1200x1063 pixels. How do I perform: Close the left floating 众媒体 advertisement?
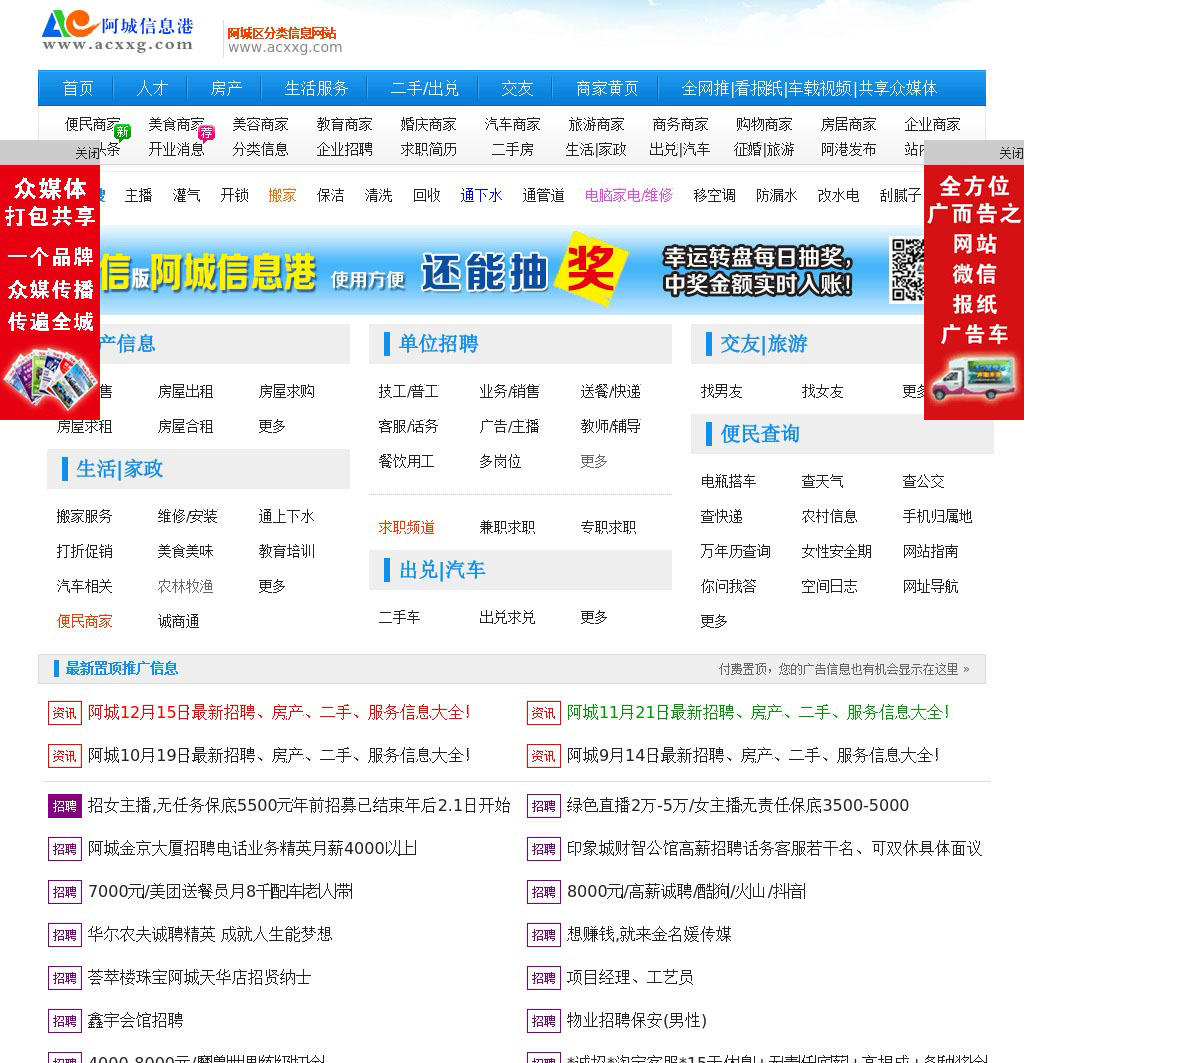tap(87, 153)
